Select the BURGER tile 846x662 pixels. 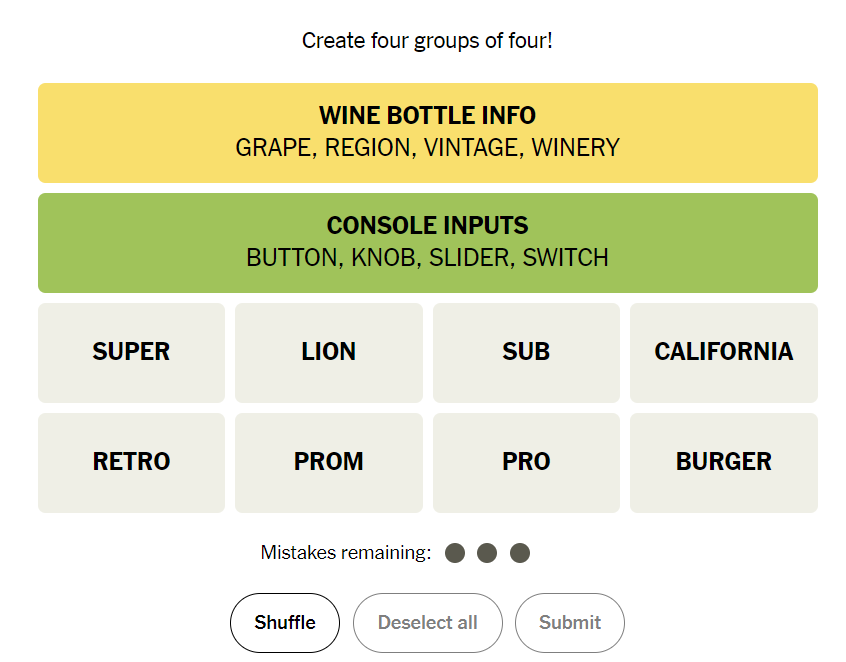coord(723,462)
